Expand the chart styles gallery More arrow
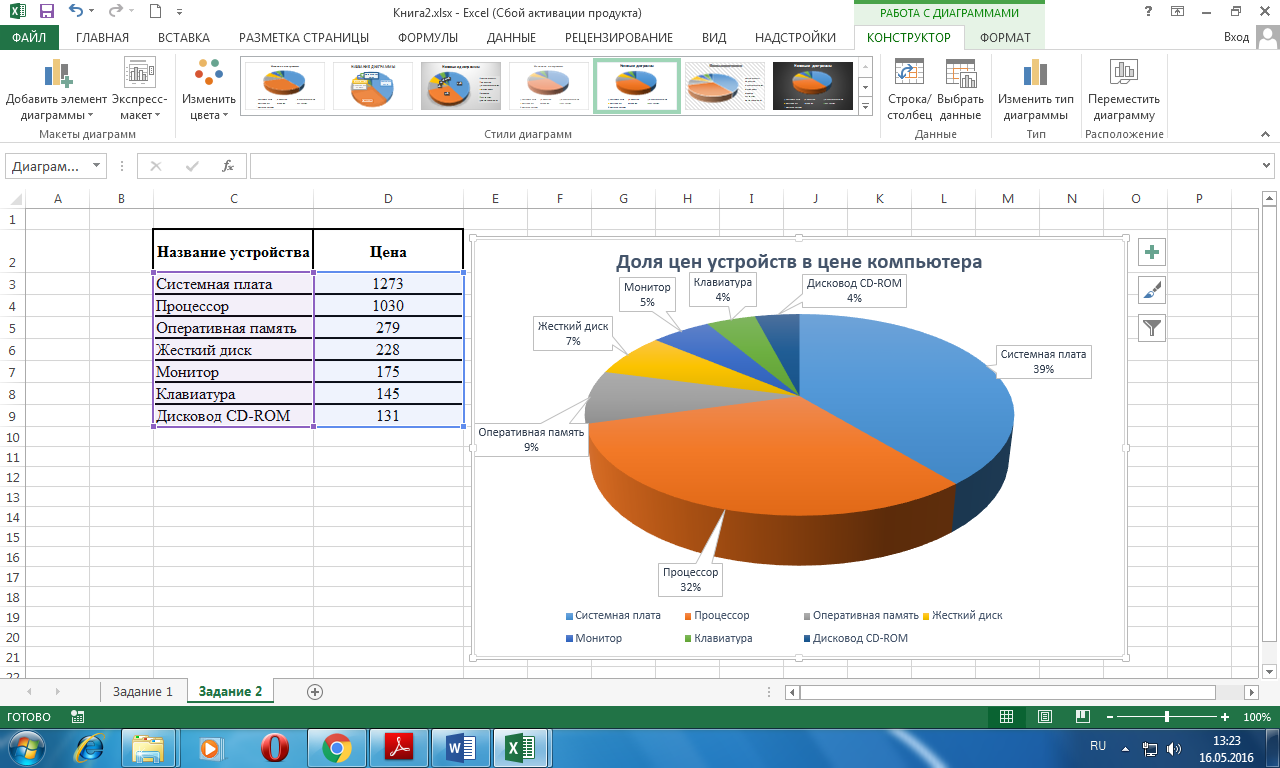 [866, 104]
